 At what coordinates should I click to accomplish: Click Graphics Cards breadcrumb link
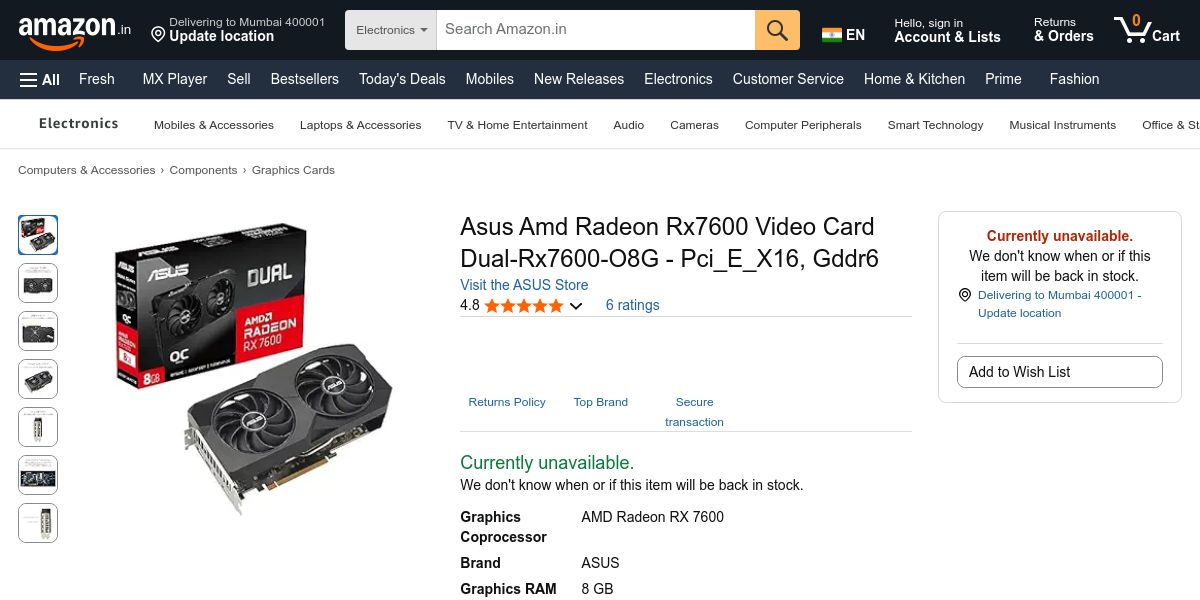[x=293, y=170]
